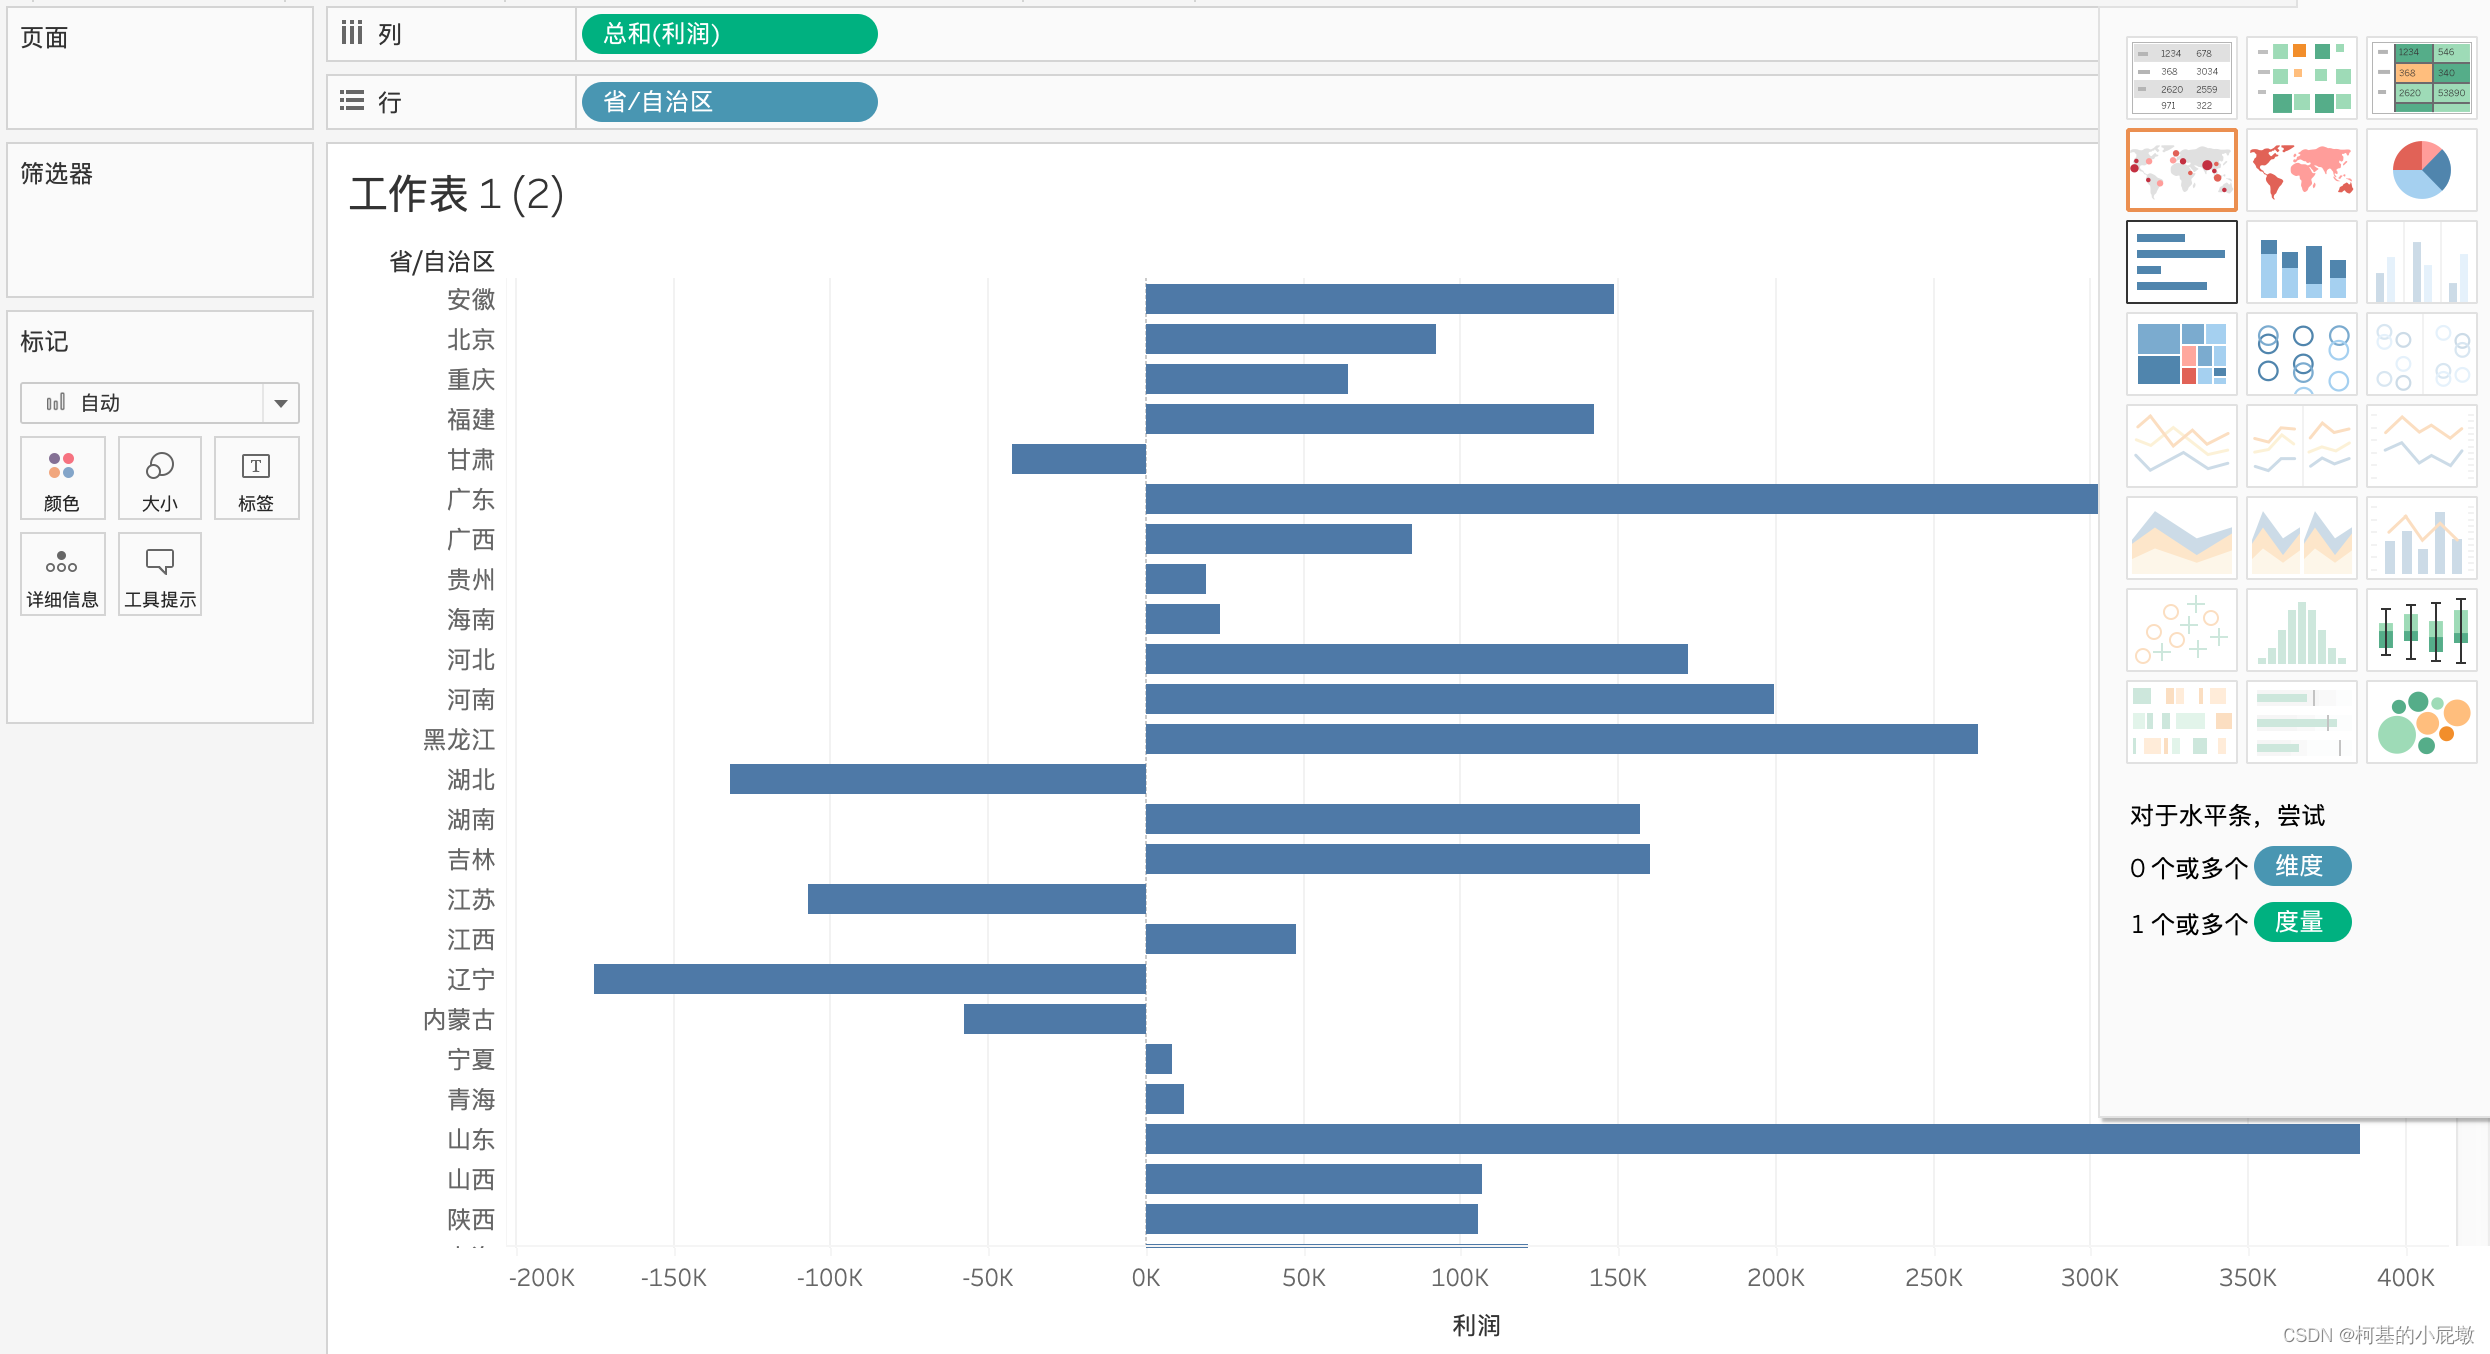This screenshot has width=2490, height=1354.
Task: Select the text table chart type
Action: coord(2181,77)
